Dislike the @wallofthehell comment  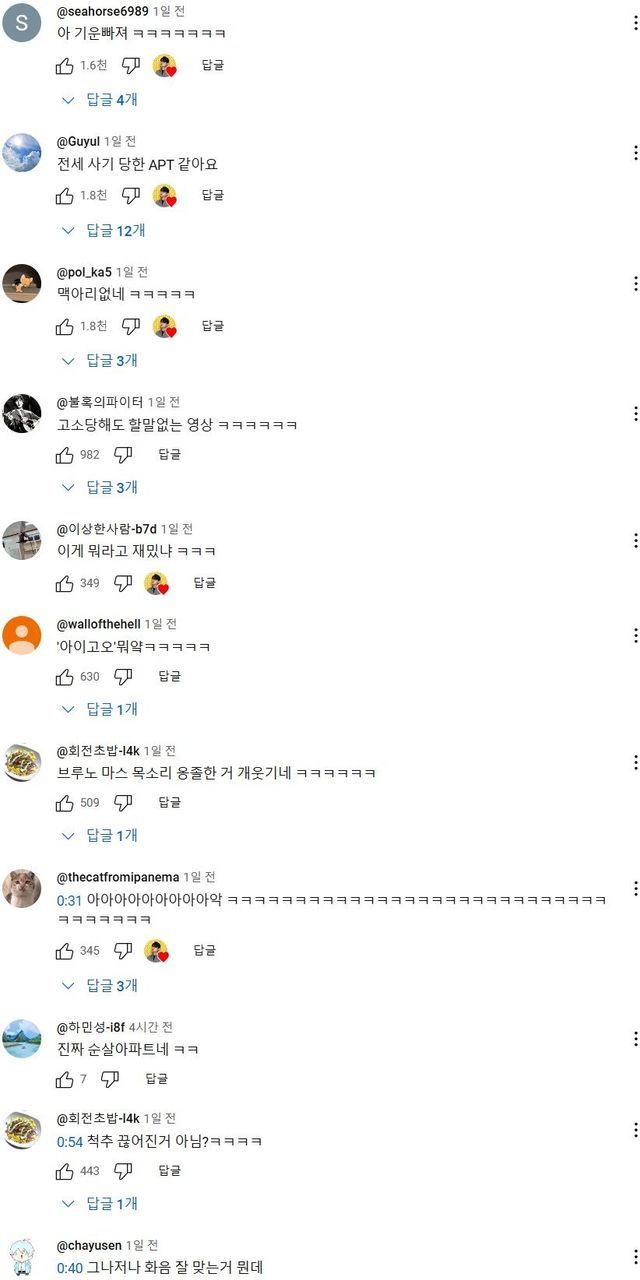pos(123,677)
